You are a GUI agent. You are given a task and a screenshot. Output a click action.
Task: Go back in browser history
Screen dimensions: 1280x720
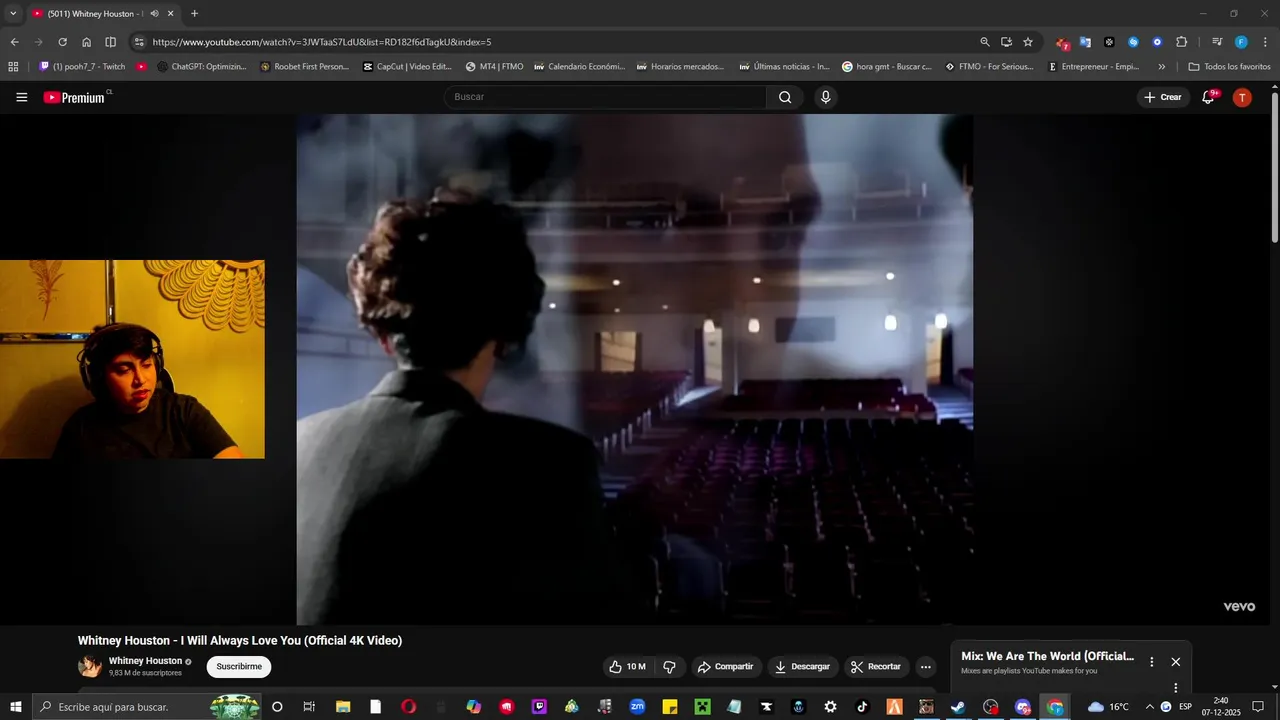pos(15,42)
